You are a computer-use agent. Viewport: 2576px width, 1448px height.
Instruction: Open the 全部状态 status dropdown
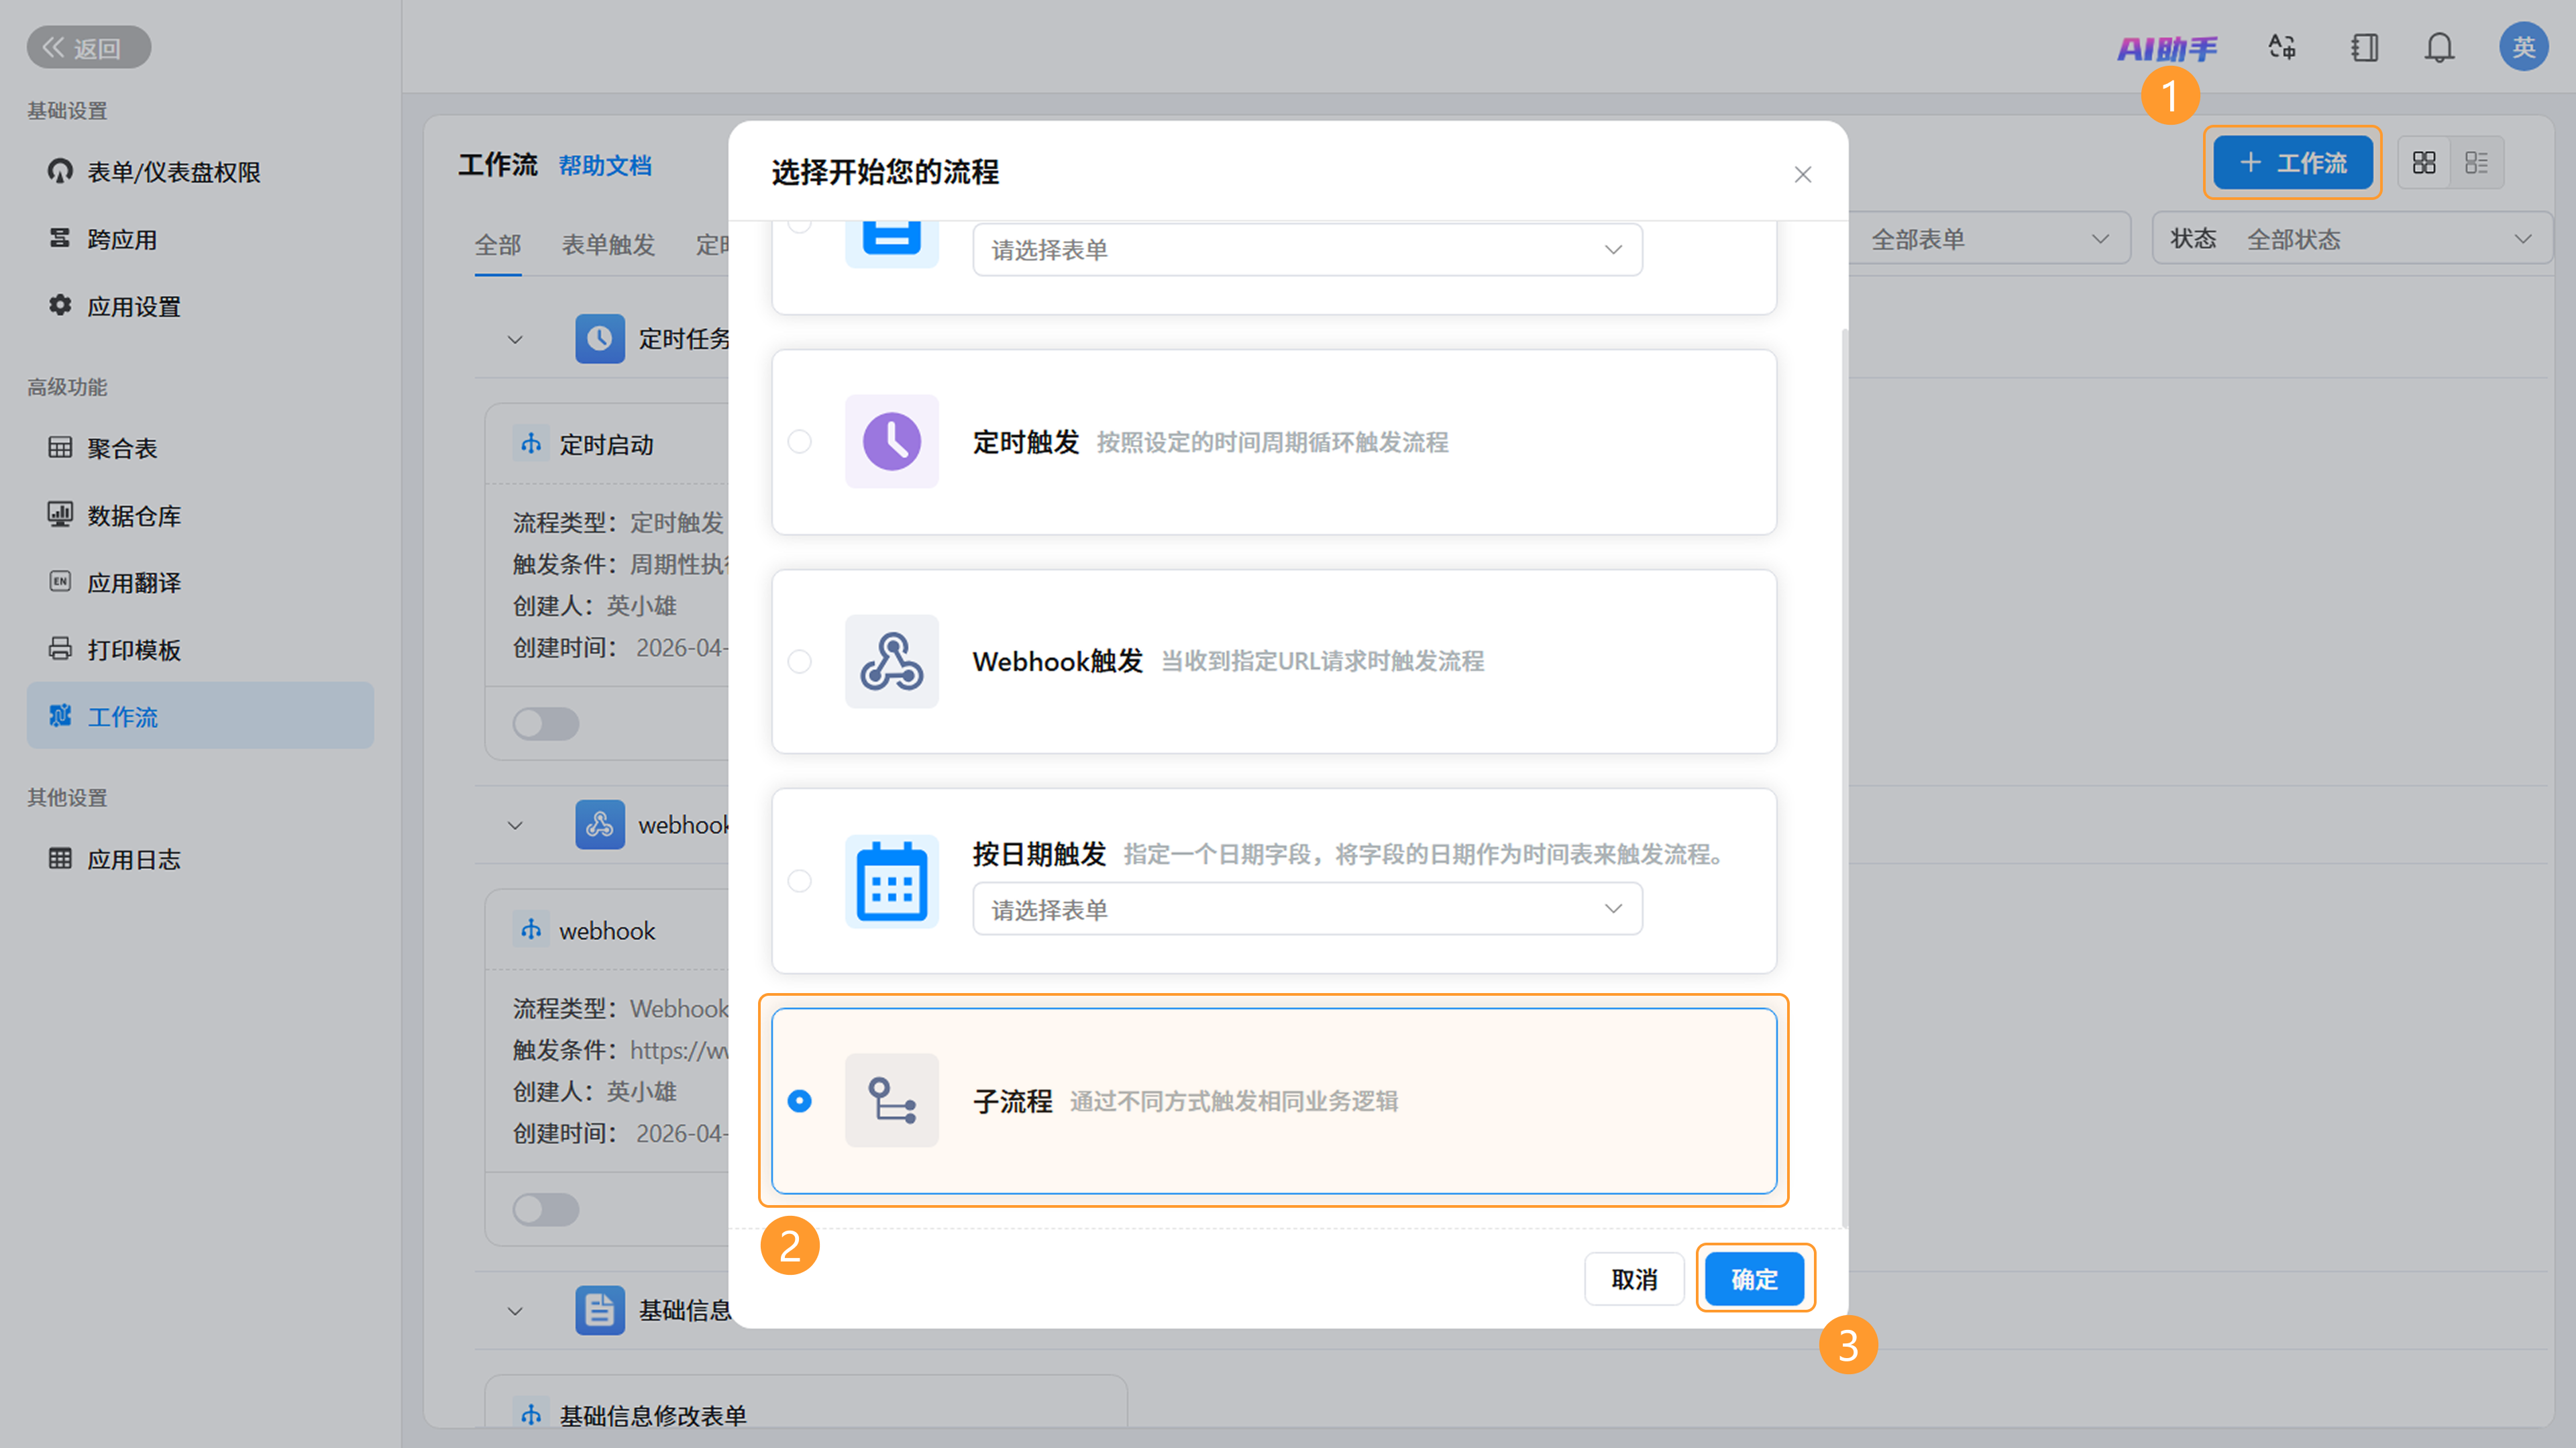(2352, 239)
